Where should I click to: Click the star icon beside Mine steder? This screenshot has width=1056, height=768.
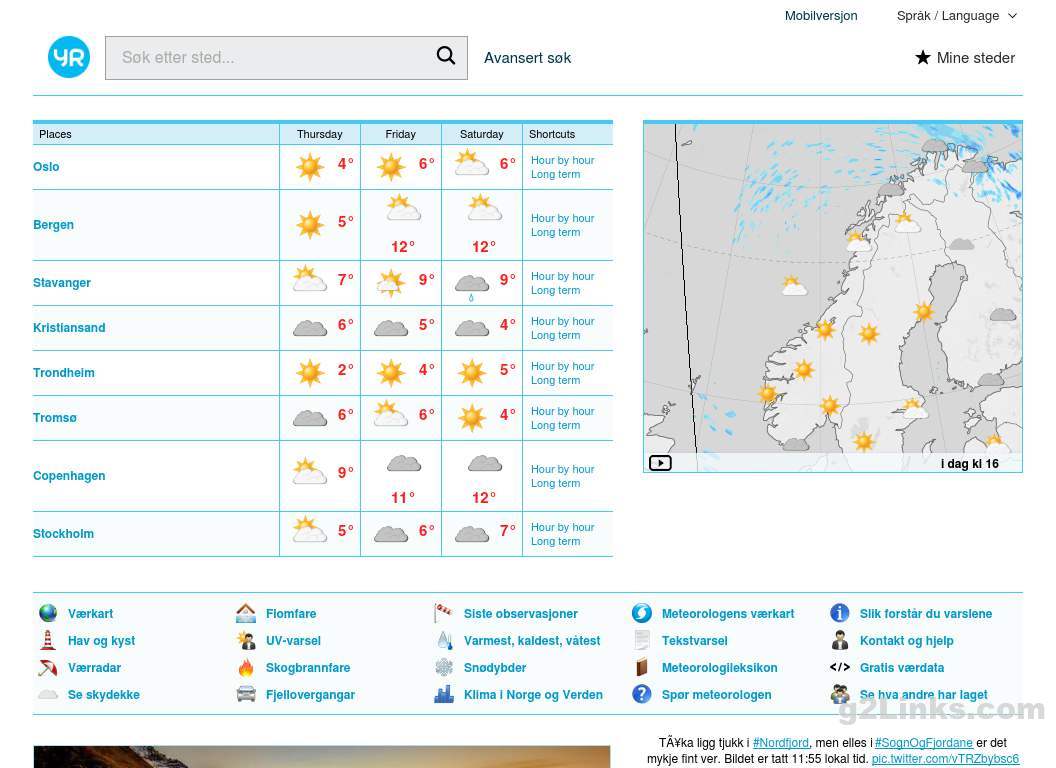coord(923,57)
